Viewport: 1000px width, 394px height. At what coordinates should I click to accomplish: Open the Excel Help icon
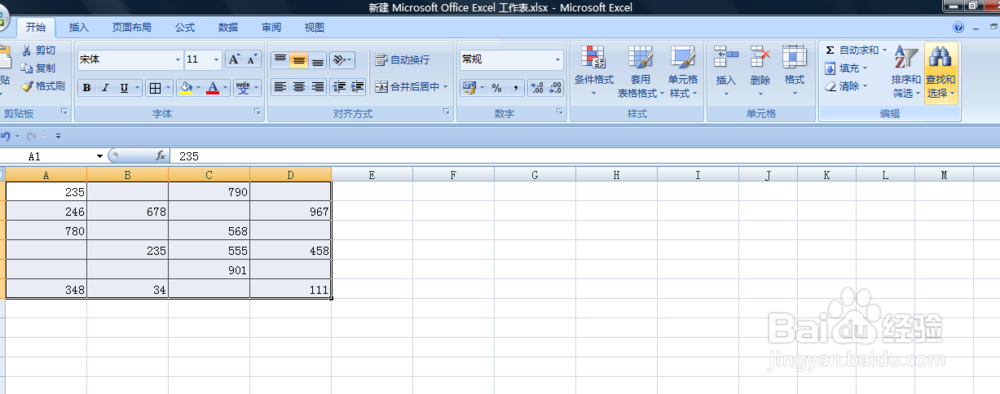[958, 27]
